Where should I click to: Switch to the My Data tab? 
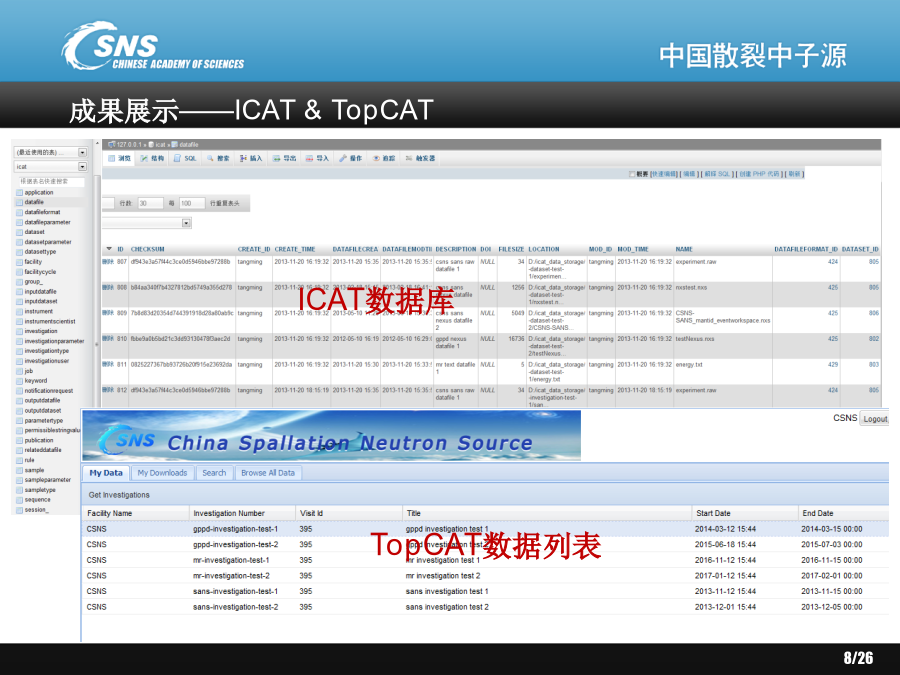click(106, 473)
